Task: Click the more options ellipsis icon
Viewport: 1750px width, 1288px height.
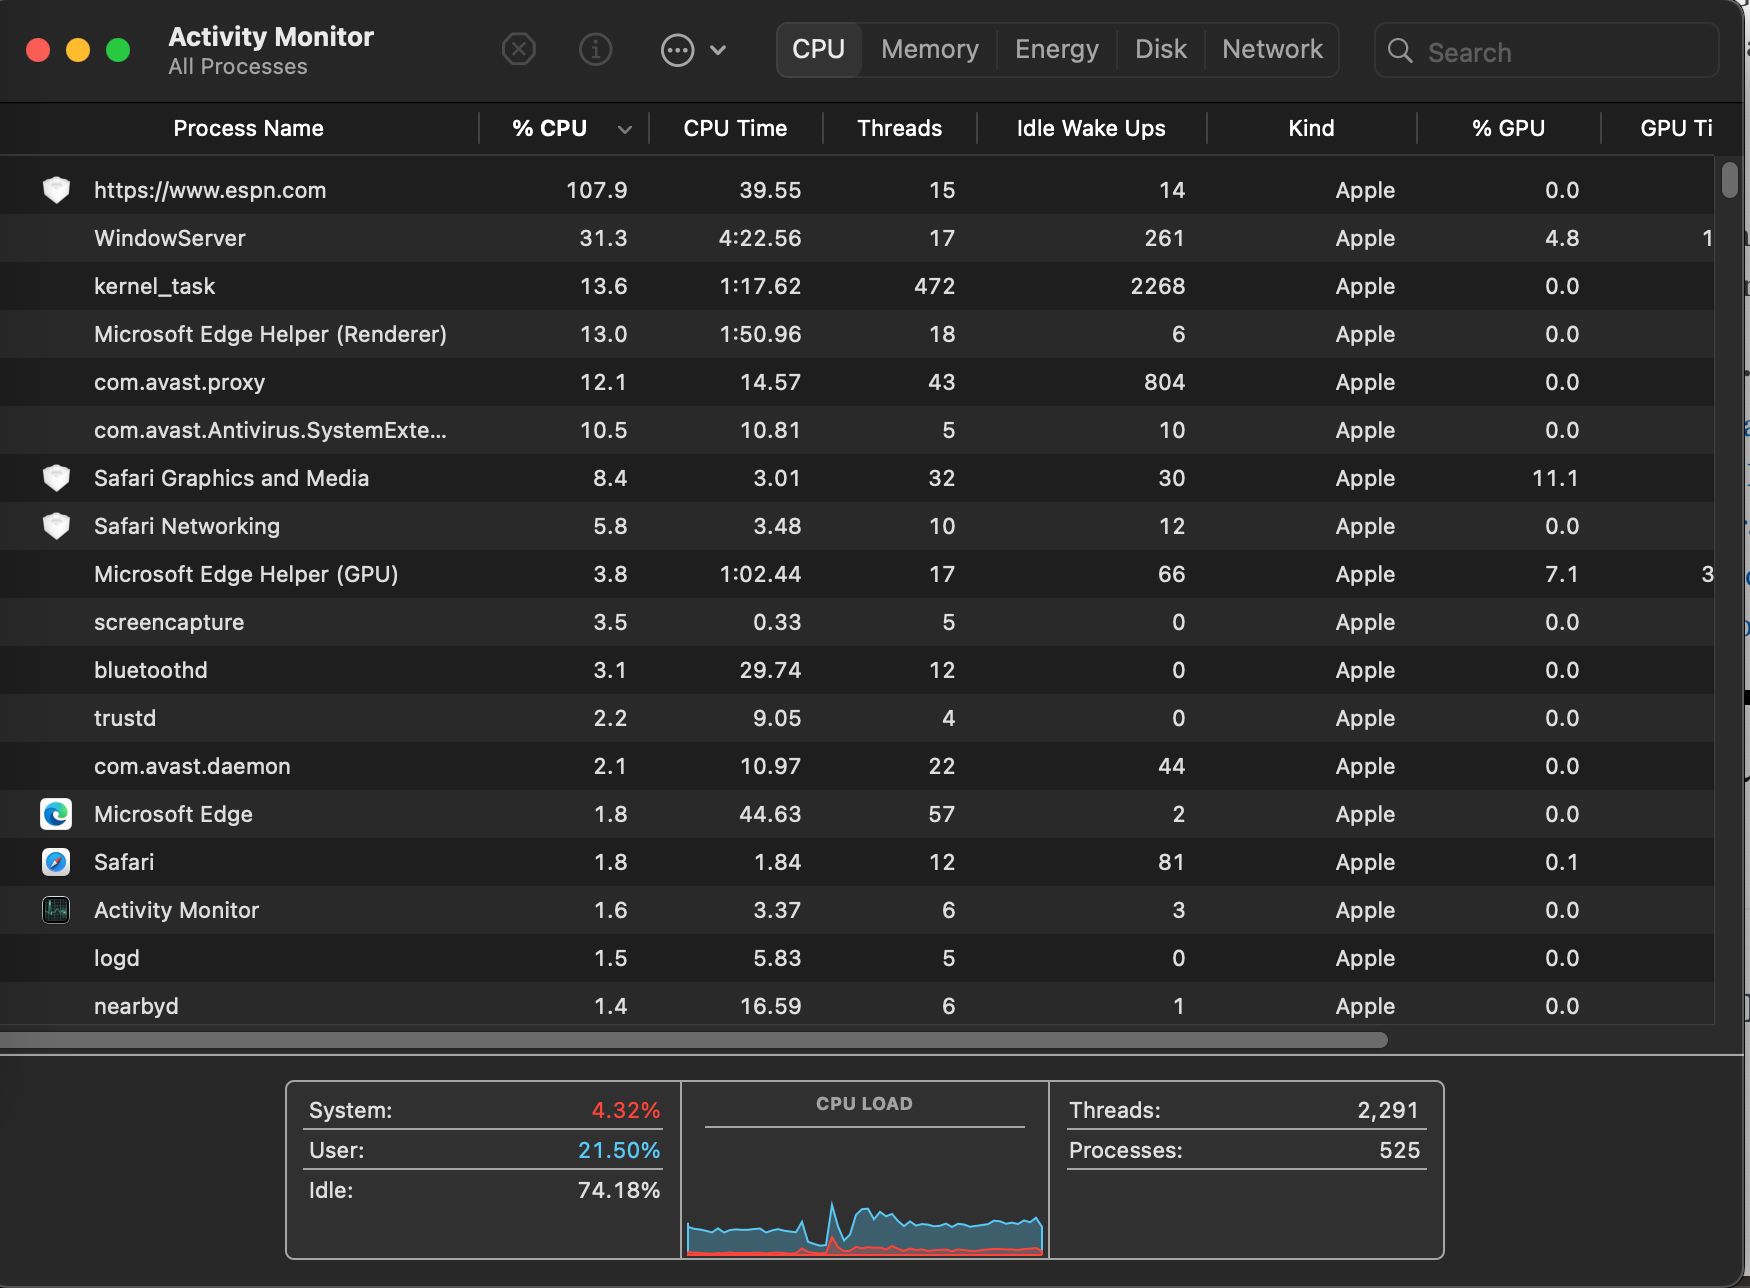Action: 678,50
